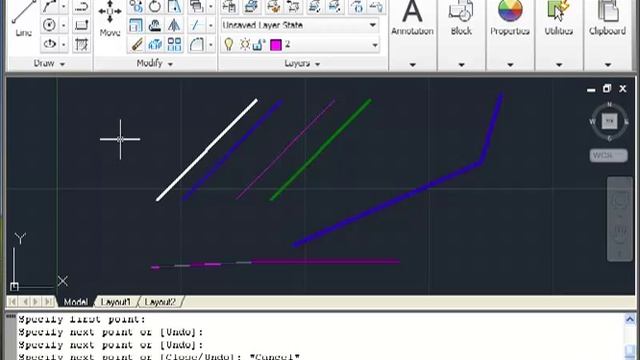The image size is (640, 360).
Task: Select the Ellipse tool
Action: [x=50, y=44]
